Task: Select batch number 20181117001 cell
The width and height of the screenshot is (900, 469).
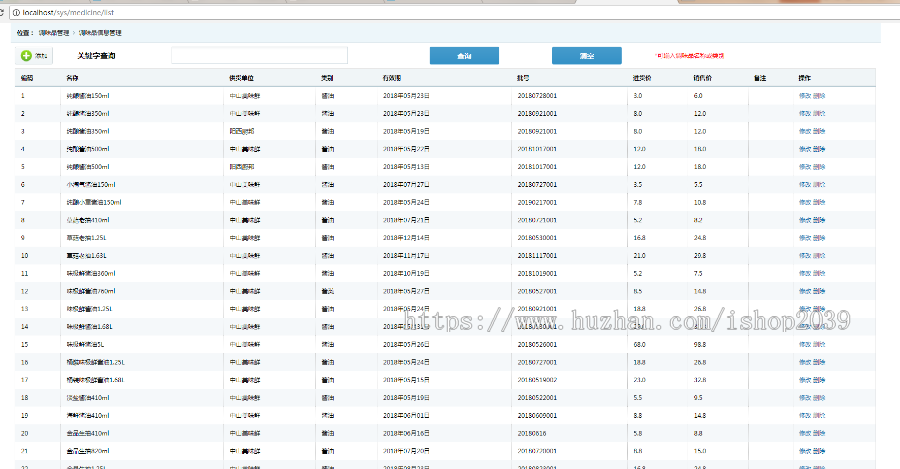Action: tap(537, 255)
